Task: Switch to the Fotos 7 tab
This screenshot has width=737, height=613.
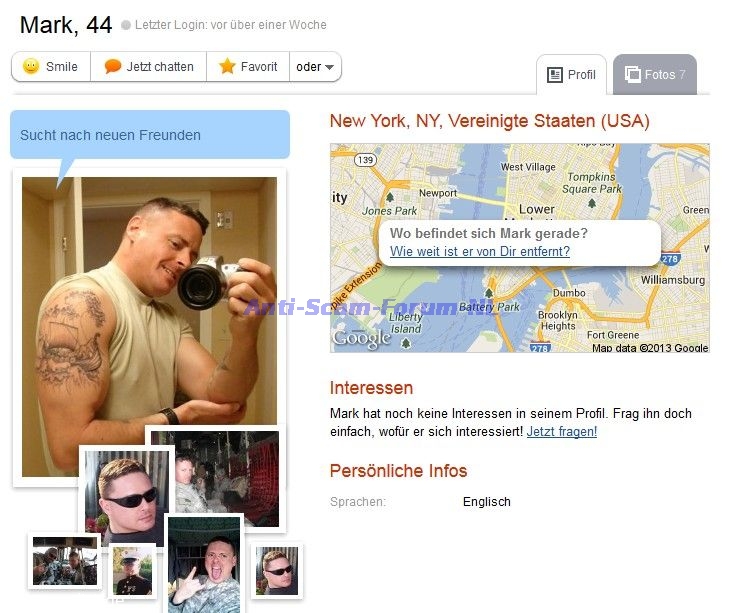Action: point(655,74)
